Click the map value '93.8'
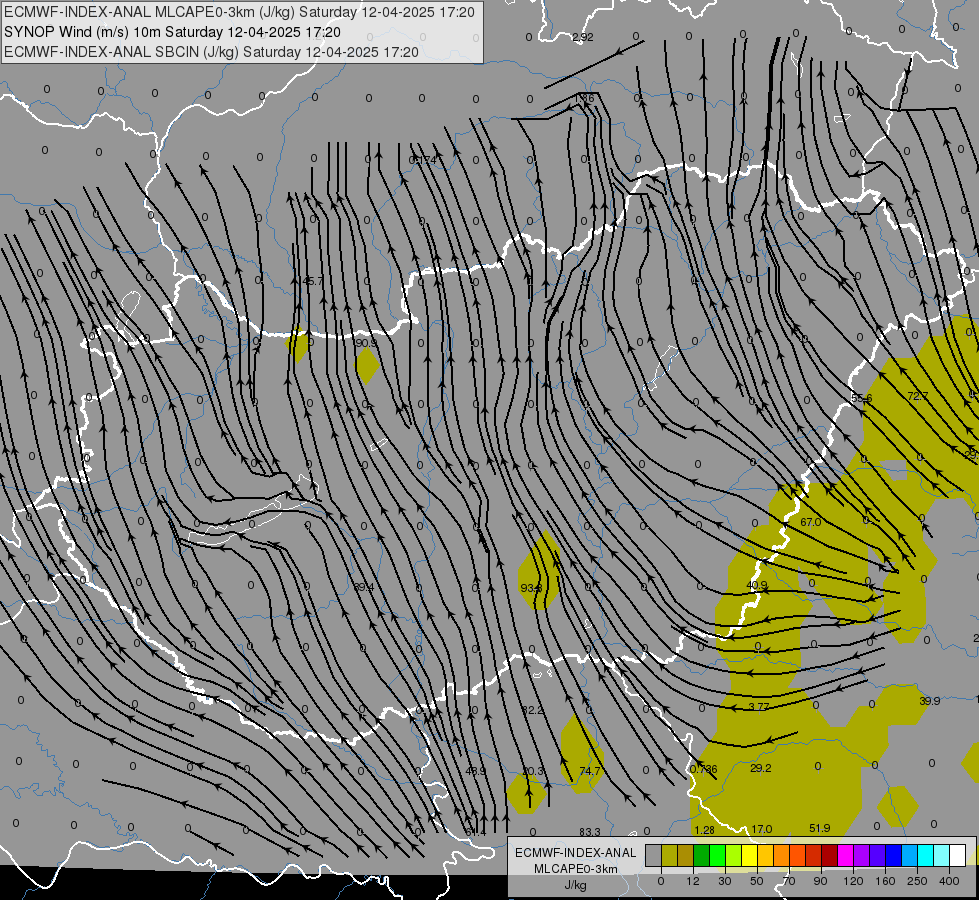This screenshot has height=900, width=979. (531, 588)
